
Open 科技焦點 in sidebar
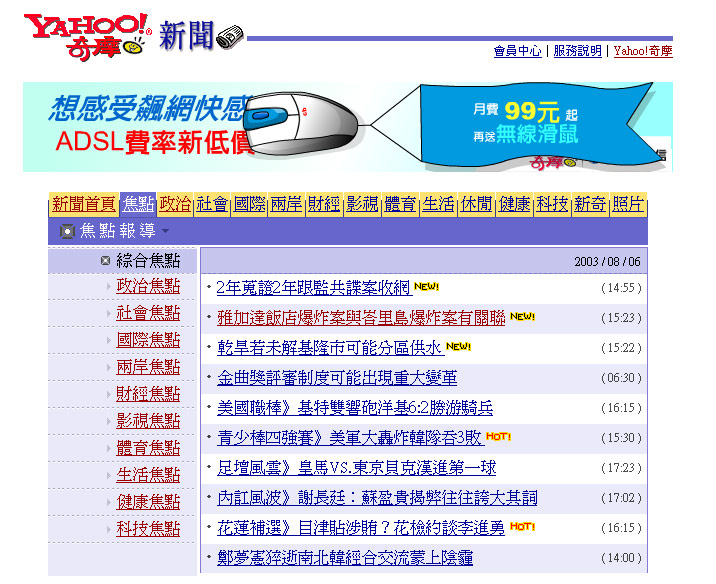[148, 529]
